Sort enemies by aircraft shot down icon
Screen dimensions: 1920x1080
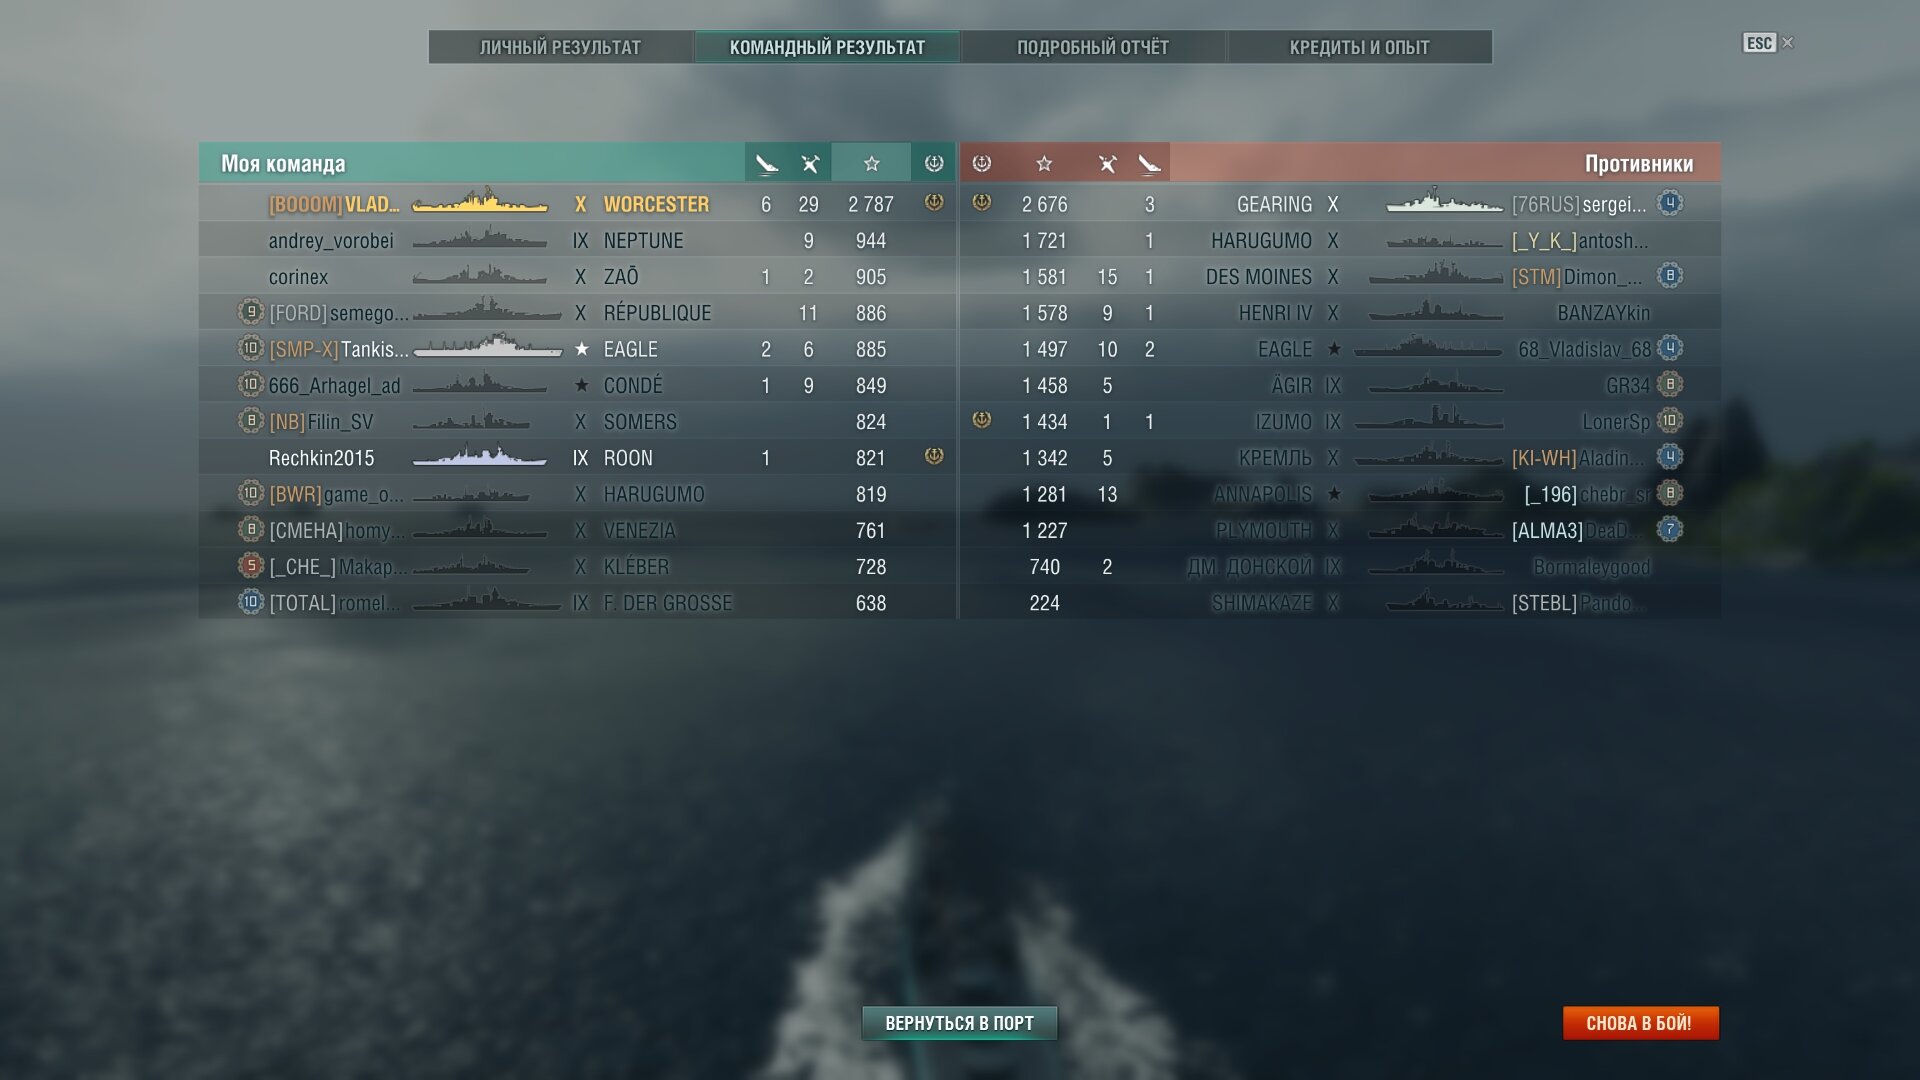coord(1107,163)
